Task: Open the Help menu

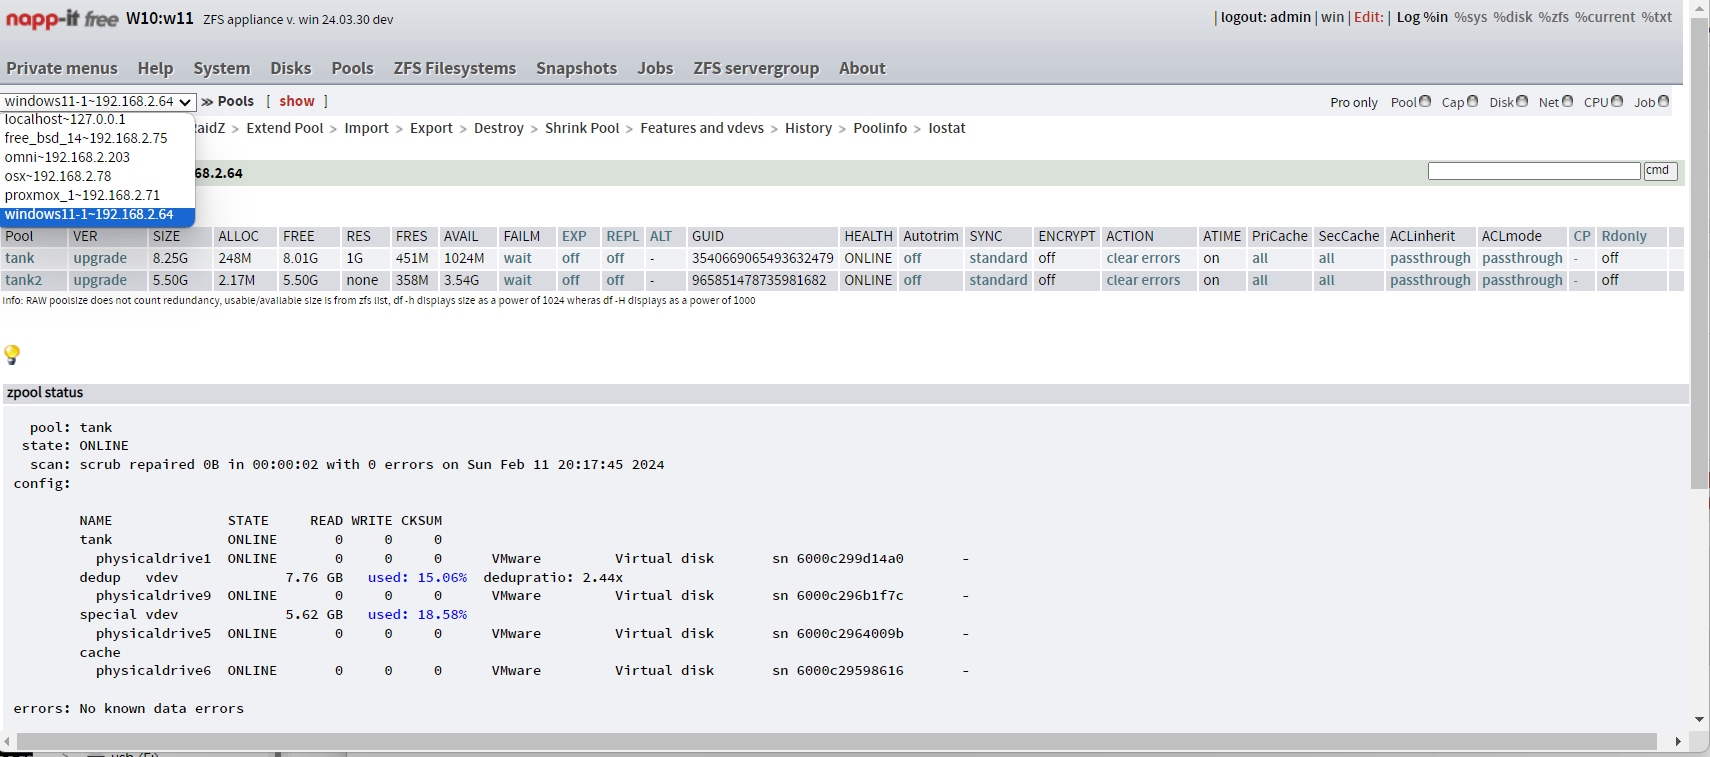Action: point(155,68)
